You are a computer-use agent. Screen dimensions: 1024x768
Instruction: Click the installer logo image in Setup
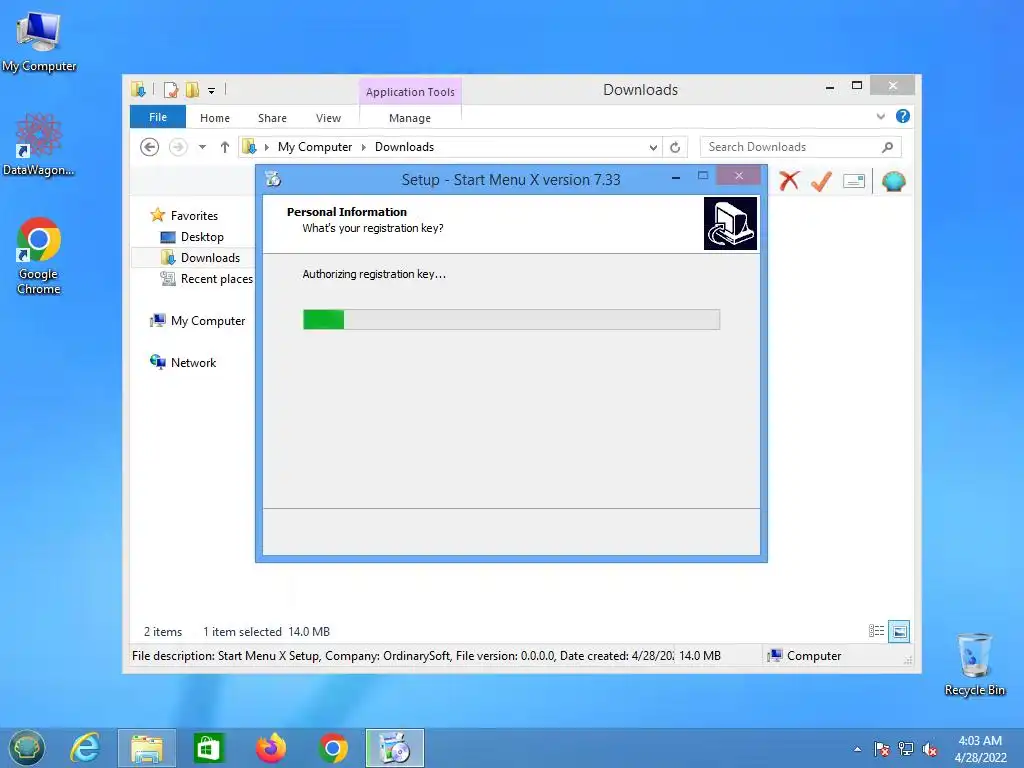730,223
